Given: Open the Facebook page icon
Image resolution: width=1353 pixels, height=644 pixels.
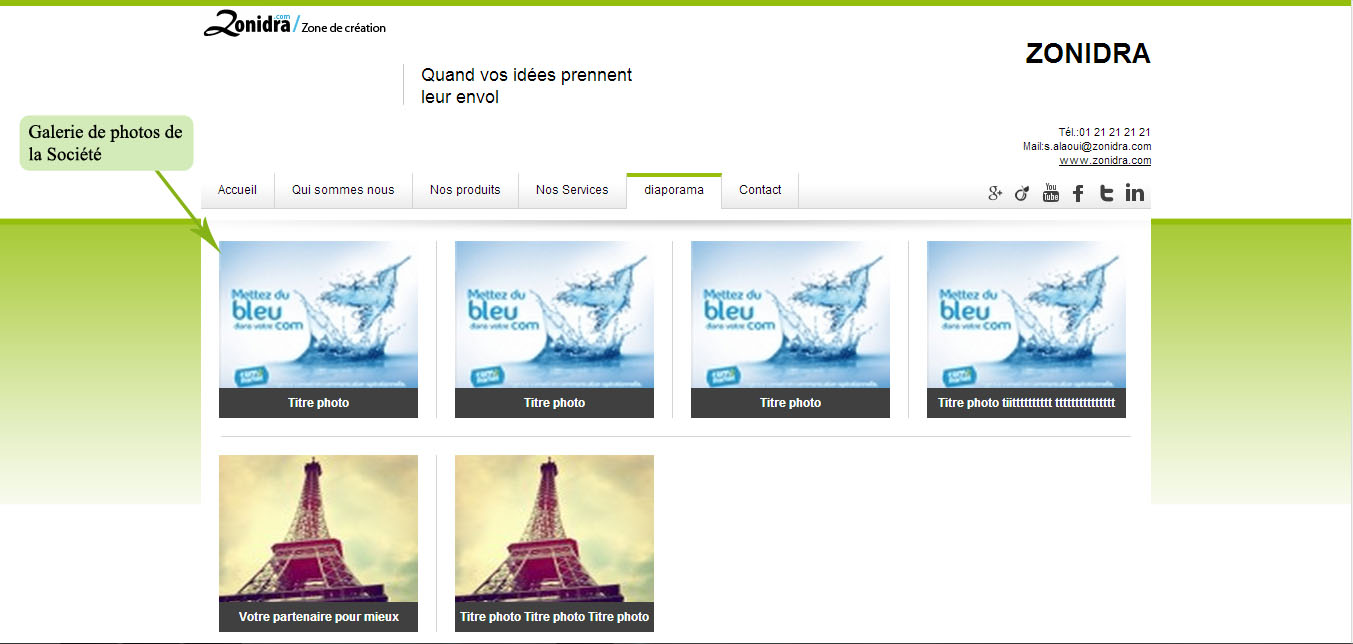Looking at the screenshot, I should (1078, 194).
